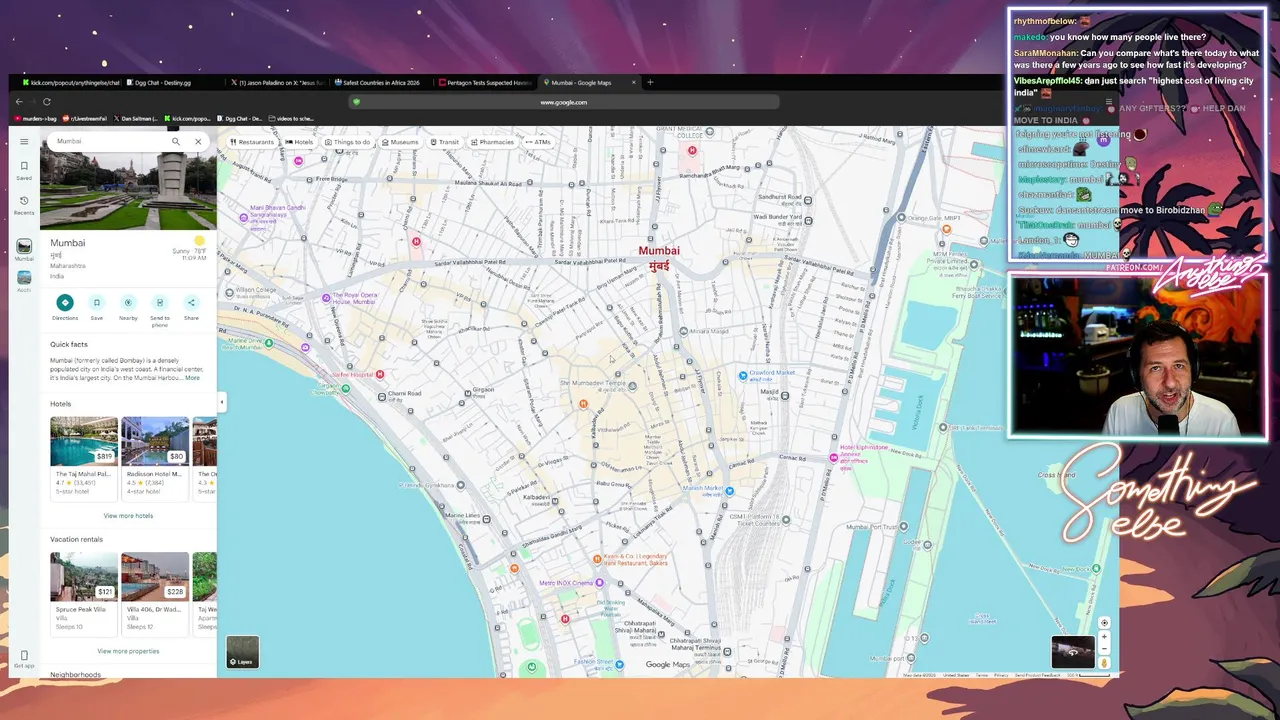Open Recents in the sidebar
This screenshot has height=720, width=1280.
pyautogui.click(x=24, y=205)
